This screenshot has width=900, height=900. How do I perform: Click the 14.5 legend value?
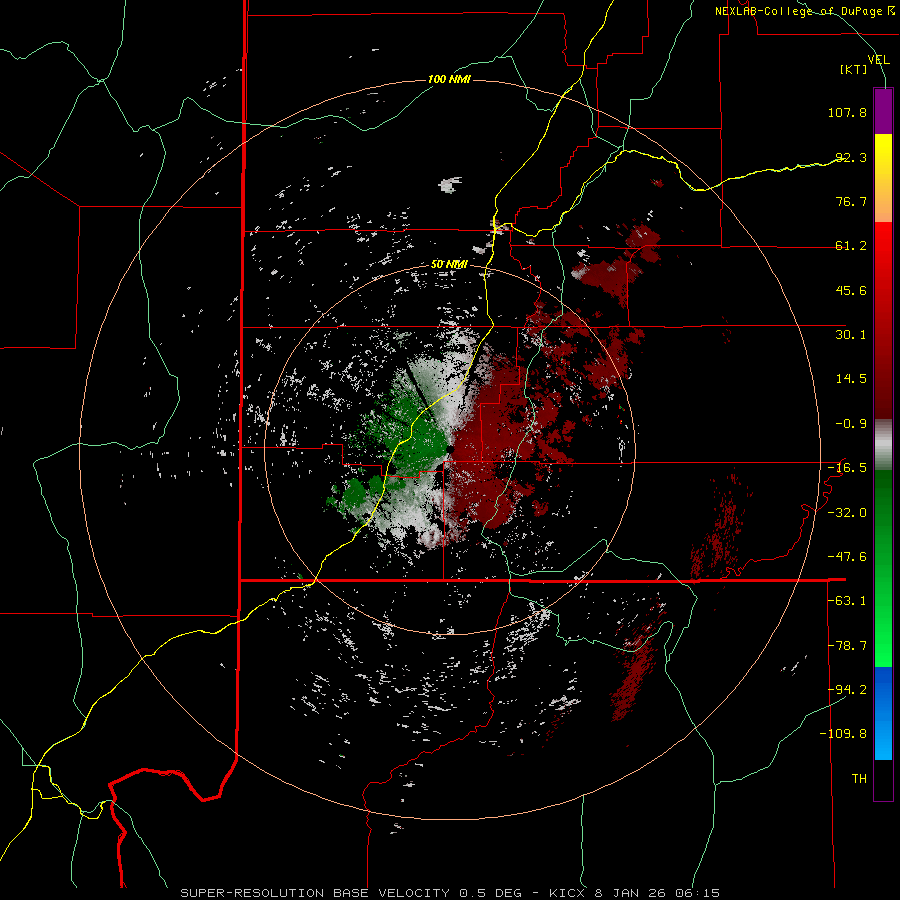[x=851, y=379]
